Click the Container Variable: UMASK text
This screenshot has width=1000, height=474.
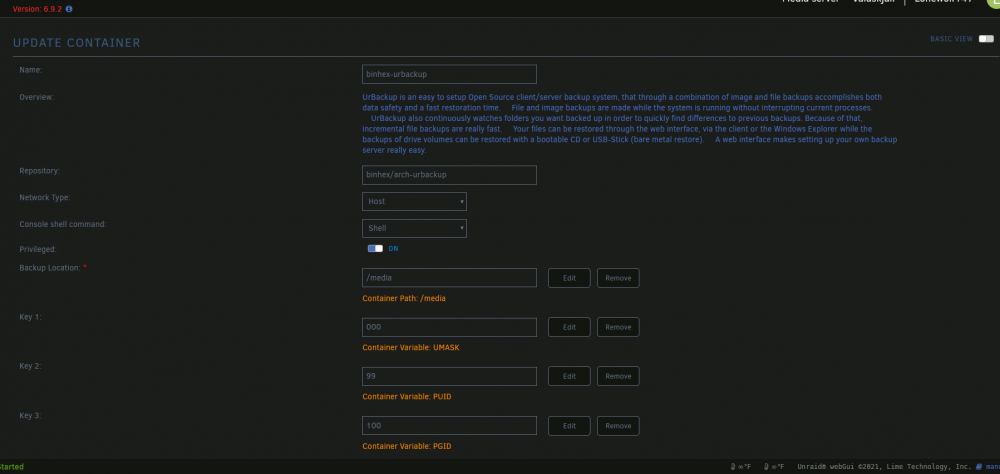click(x=411, y=348)
